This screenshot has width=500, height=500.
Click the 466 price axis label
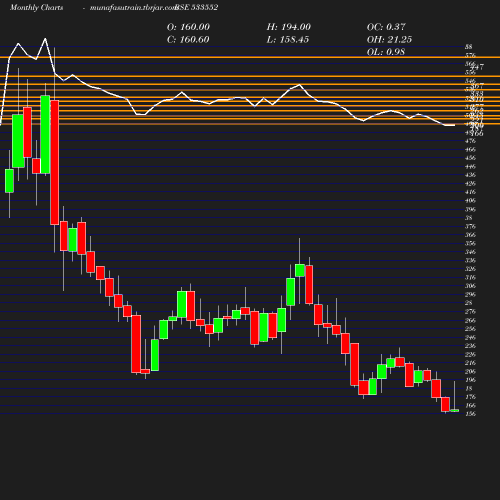pos(470,150)
